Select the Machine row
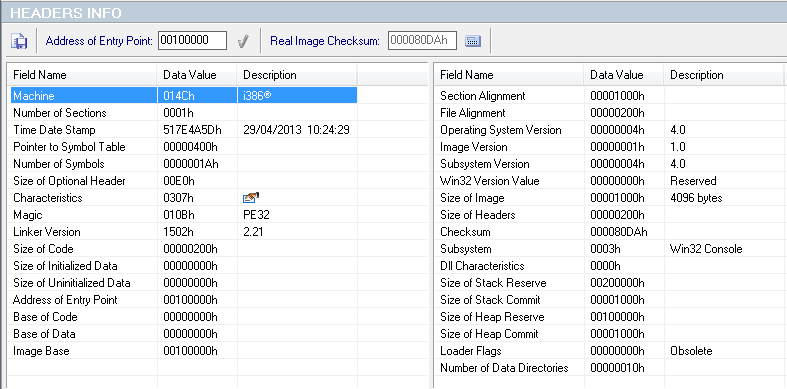The image size is (787, 389). pos(184,95)
